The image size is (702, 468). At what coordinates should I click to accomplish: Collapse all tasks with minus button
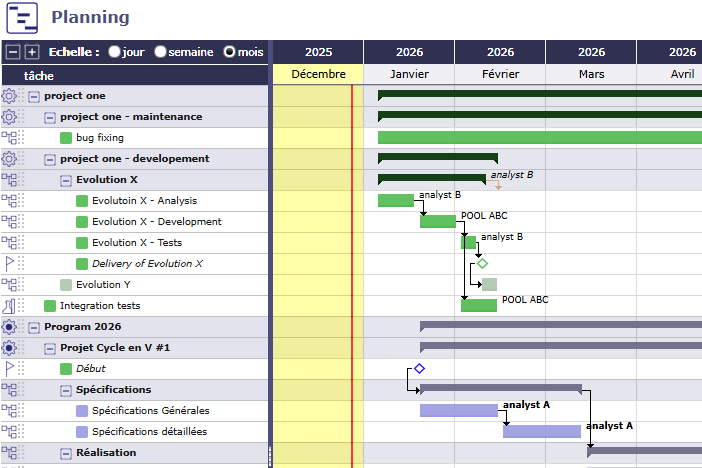[13, 52]
